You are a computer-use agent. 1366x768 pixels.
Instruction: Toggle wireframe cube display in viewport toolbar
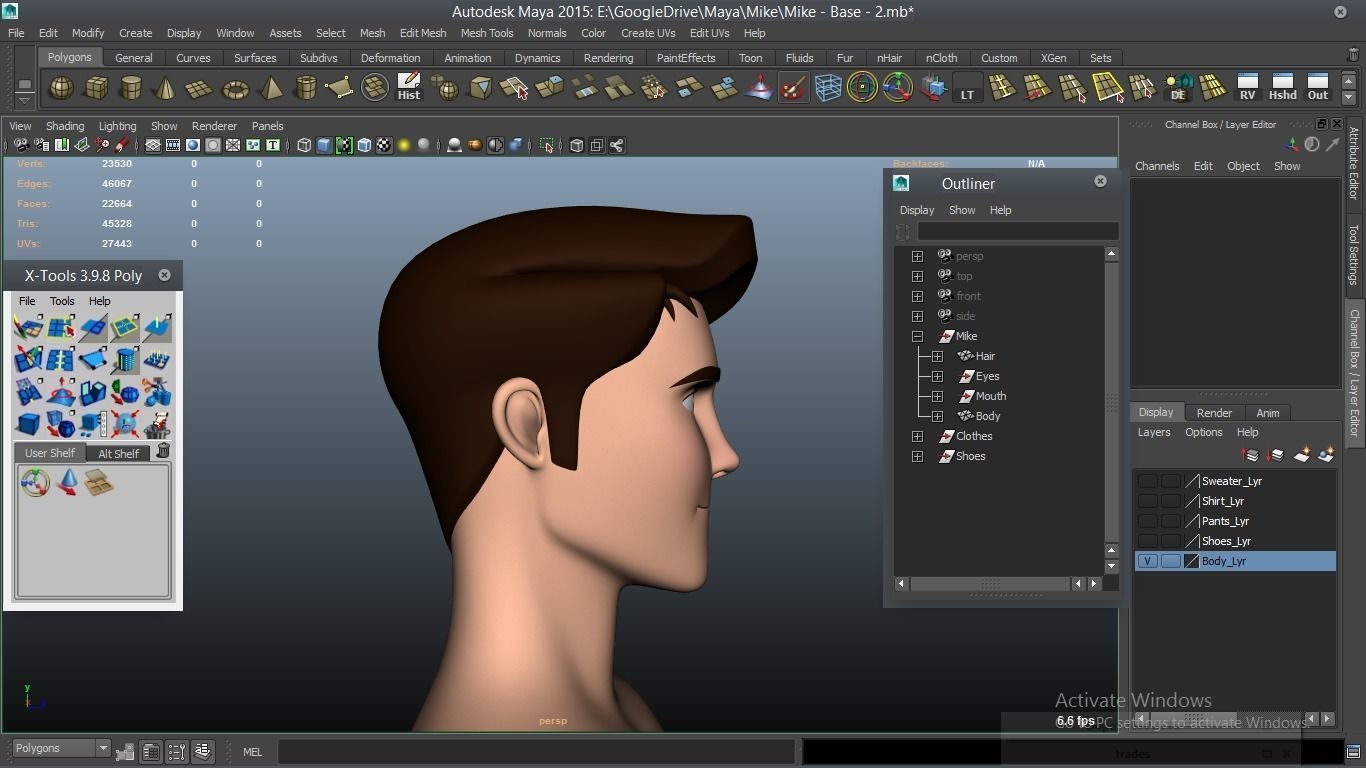pos(304,146)
